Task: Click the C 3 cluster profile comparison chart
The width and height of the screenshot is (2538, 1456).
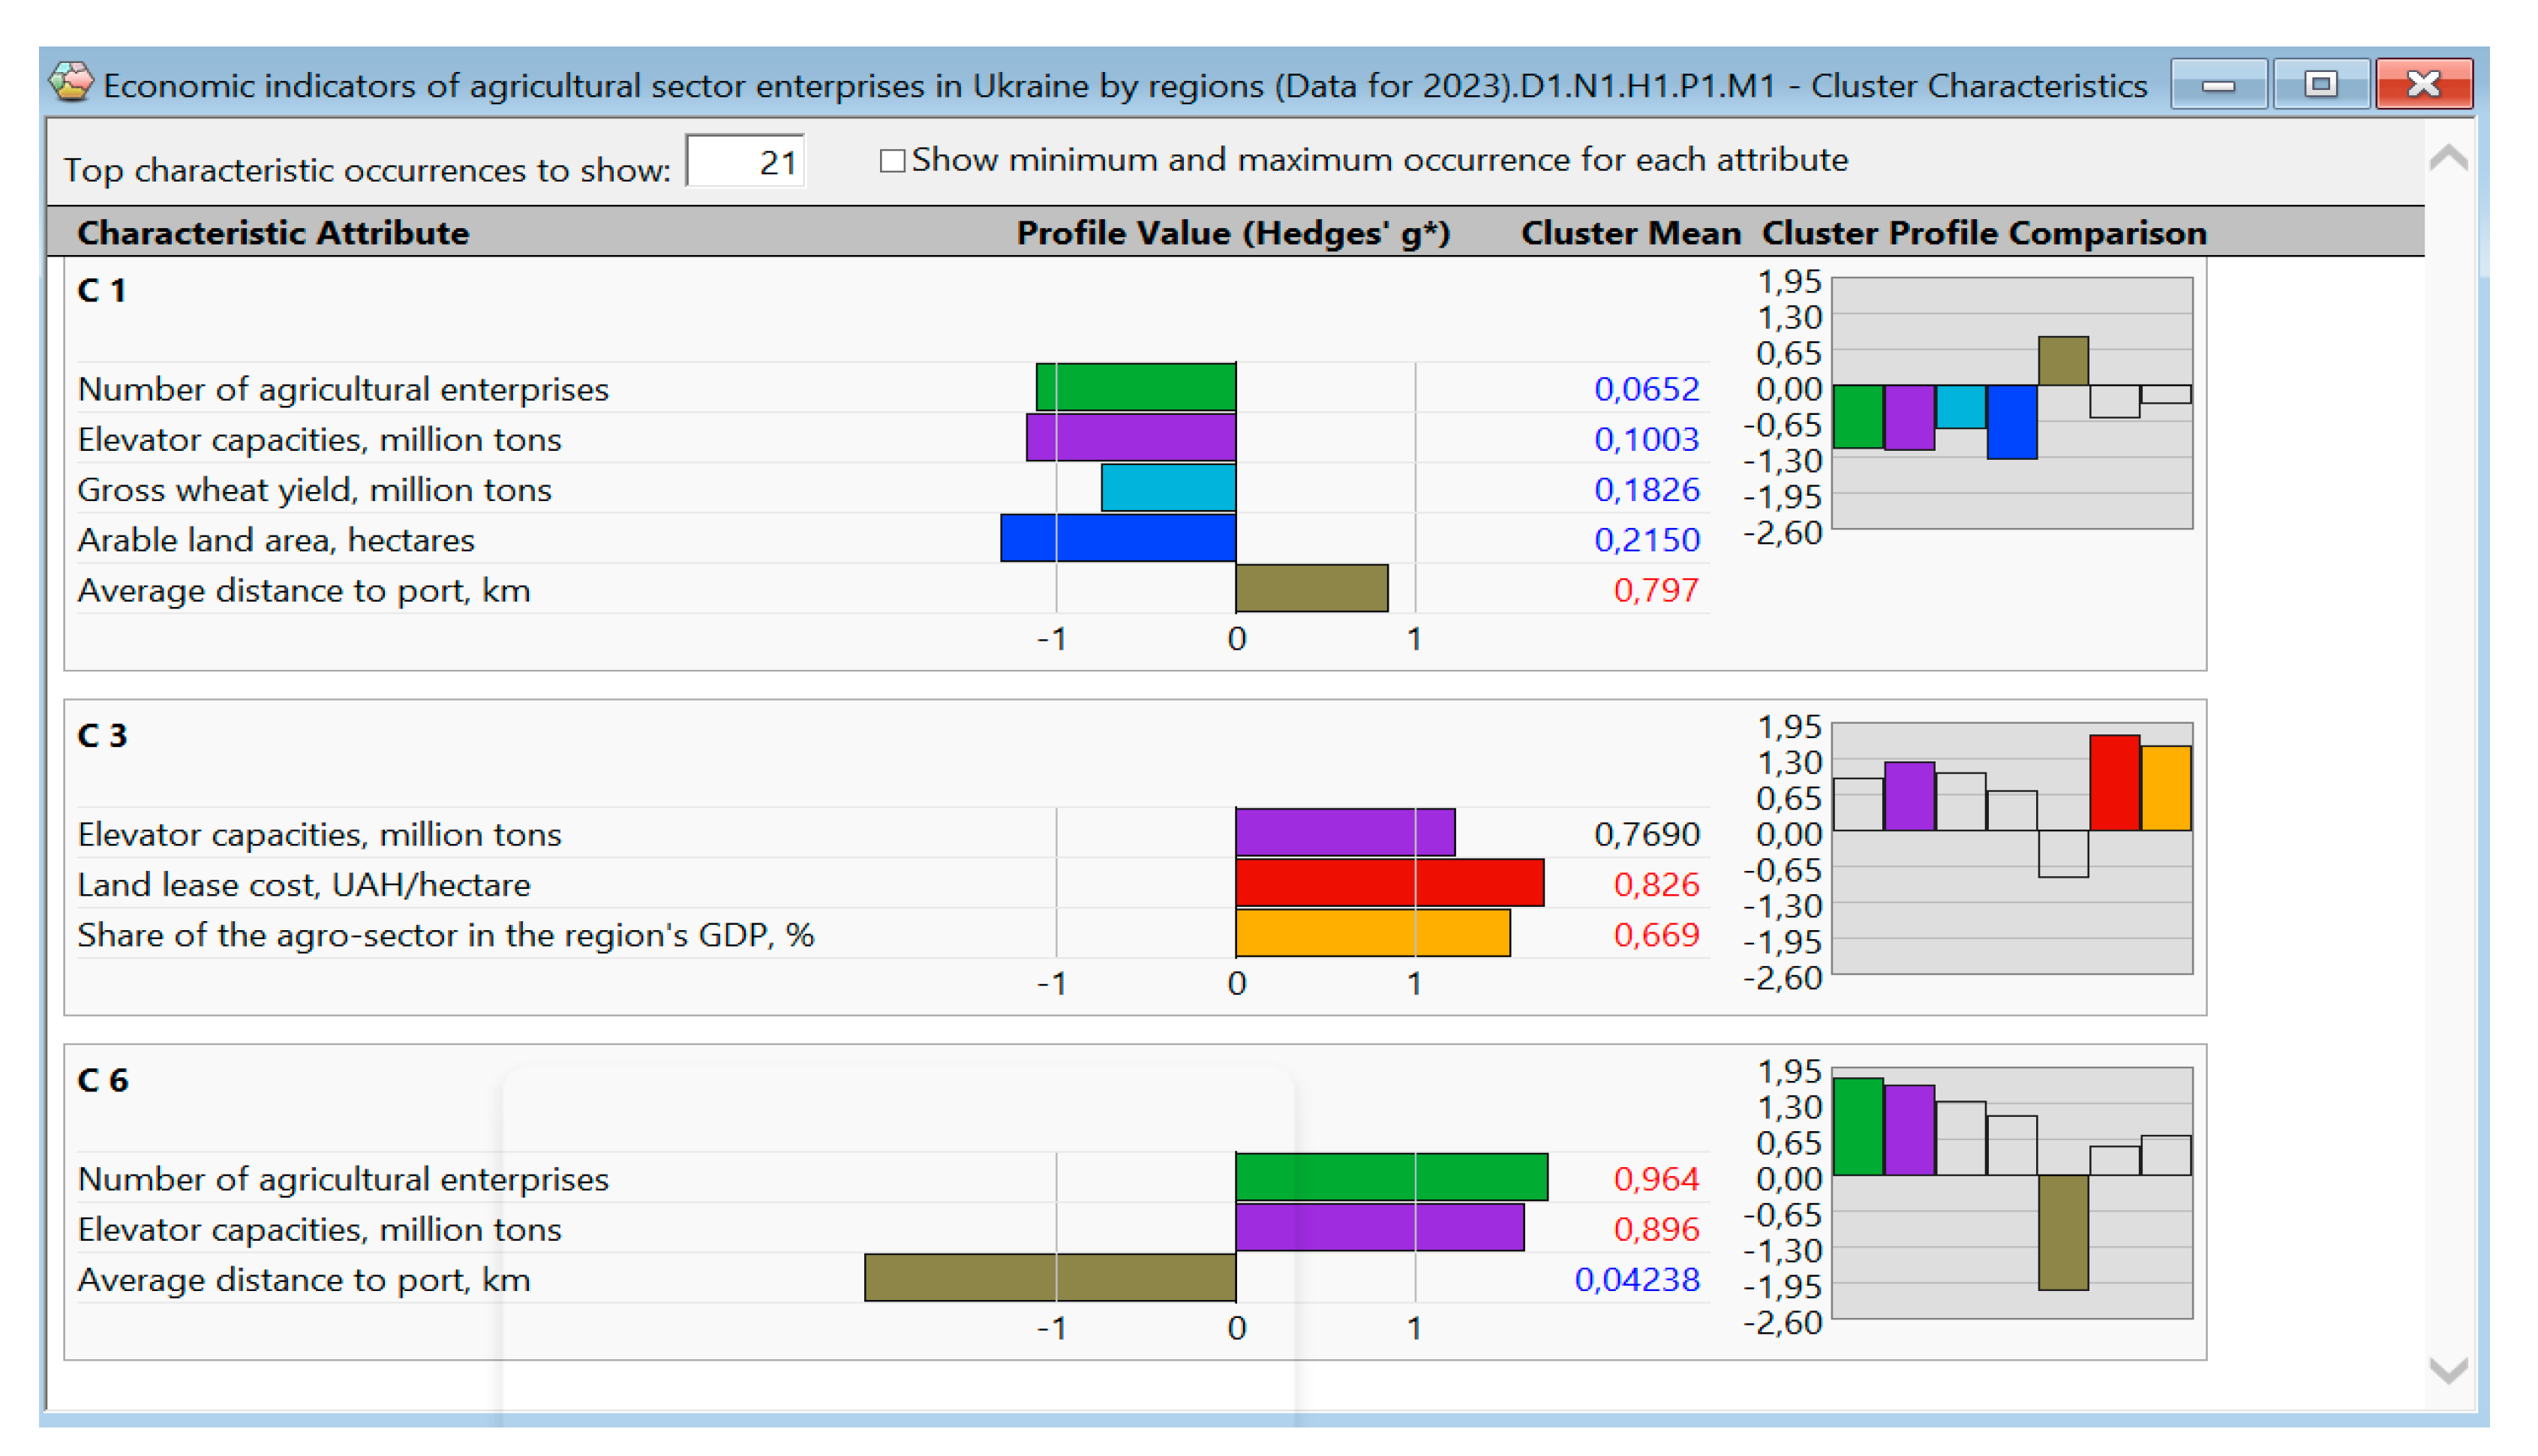Action: pyautogui.click(x=2012, y=848)
